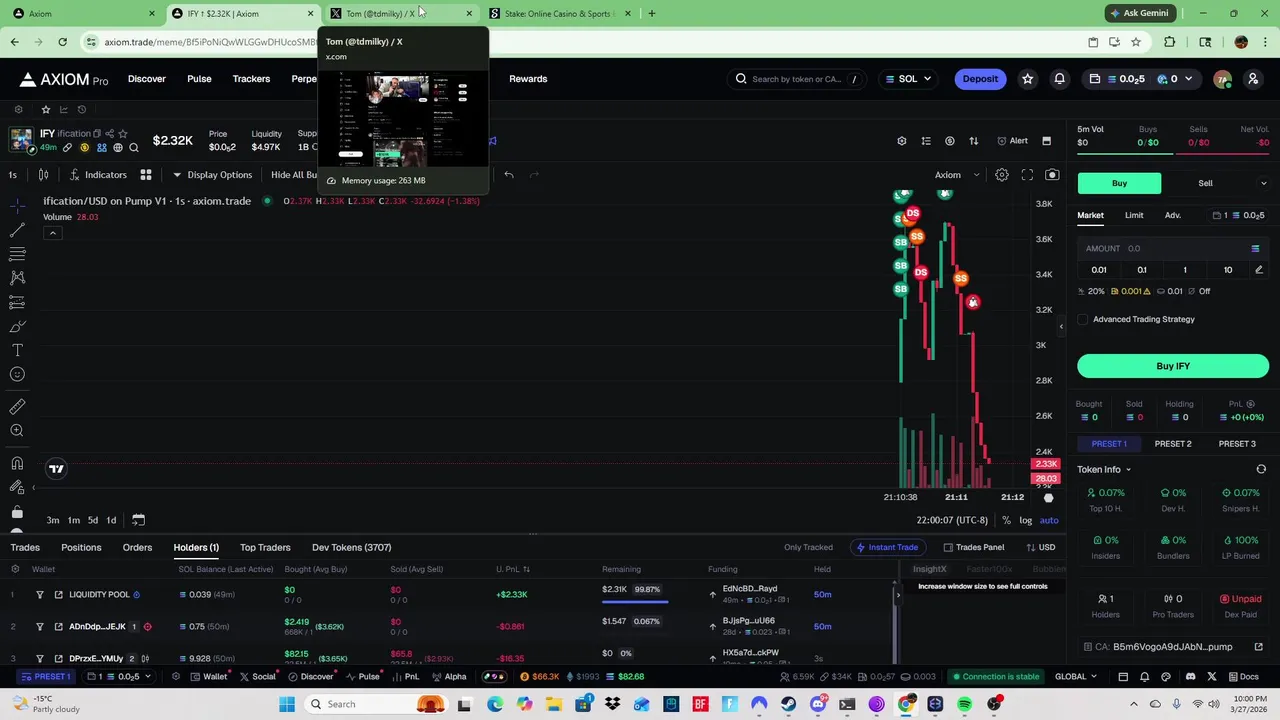Enter fullscreen chart mode

1027,175
